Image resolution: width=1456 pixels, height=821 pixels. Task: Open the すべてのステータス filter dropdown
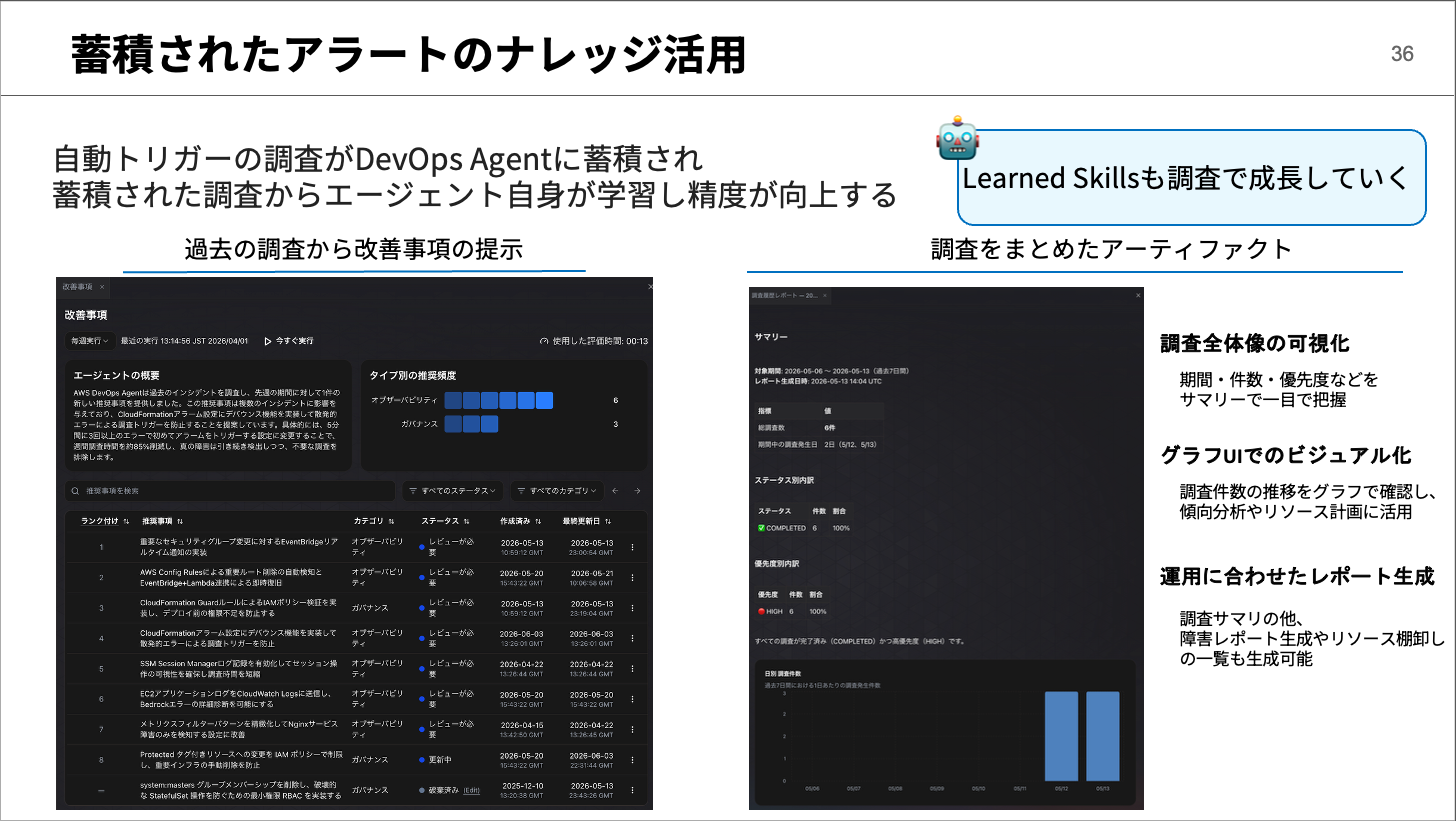click(x=453, y=491)
